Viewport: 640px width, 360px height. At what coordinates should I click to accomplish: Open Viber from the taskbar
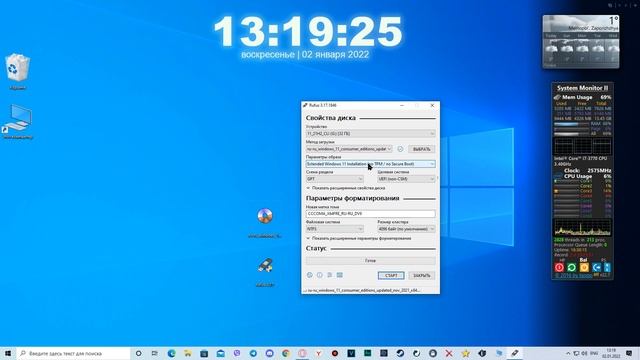coord(237,353)
